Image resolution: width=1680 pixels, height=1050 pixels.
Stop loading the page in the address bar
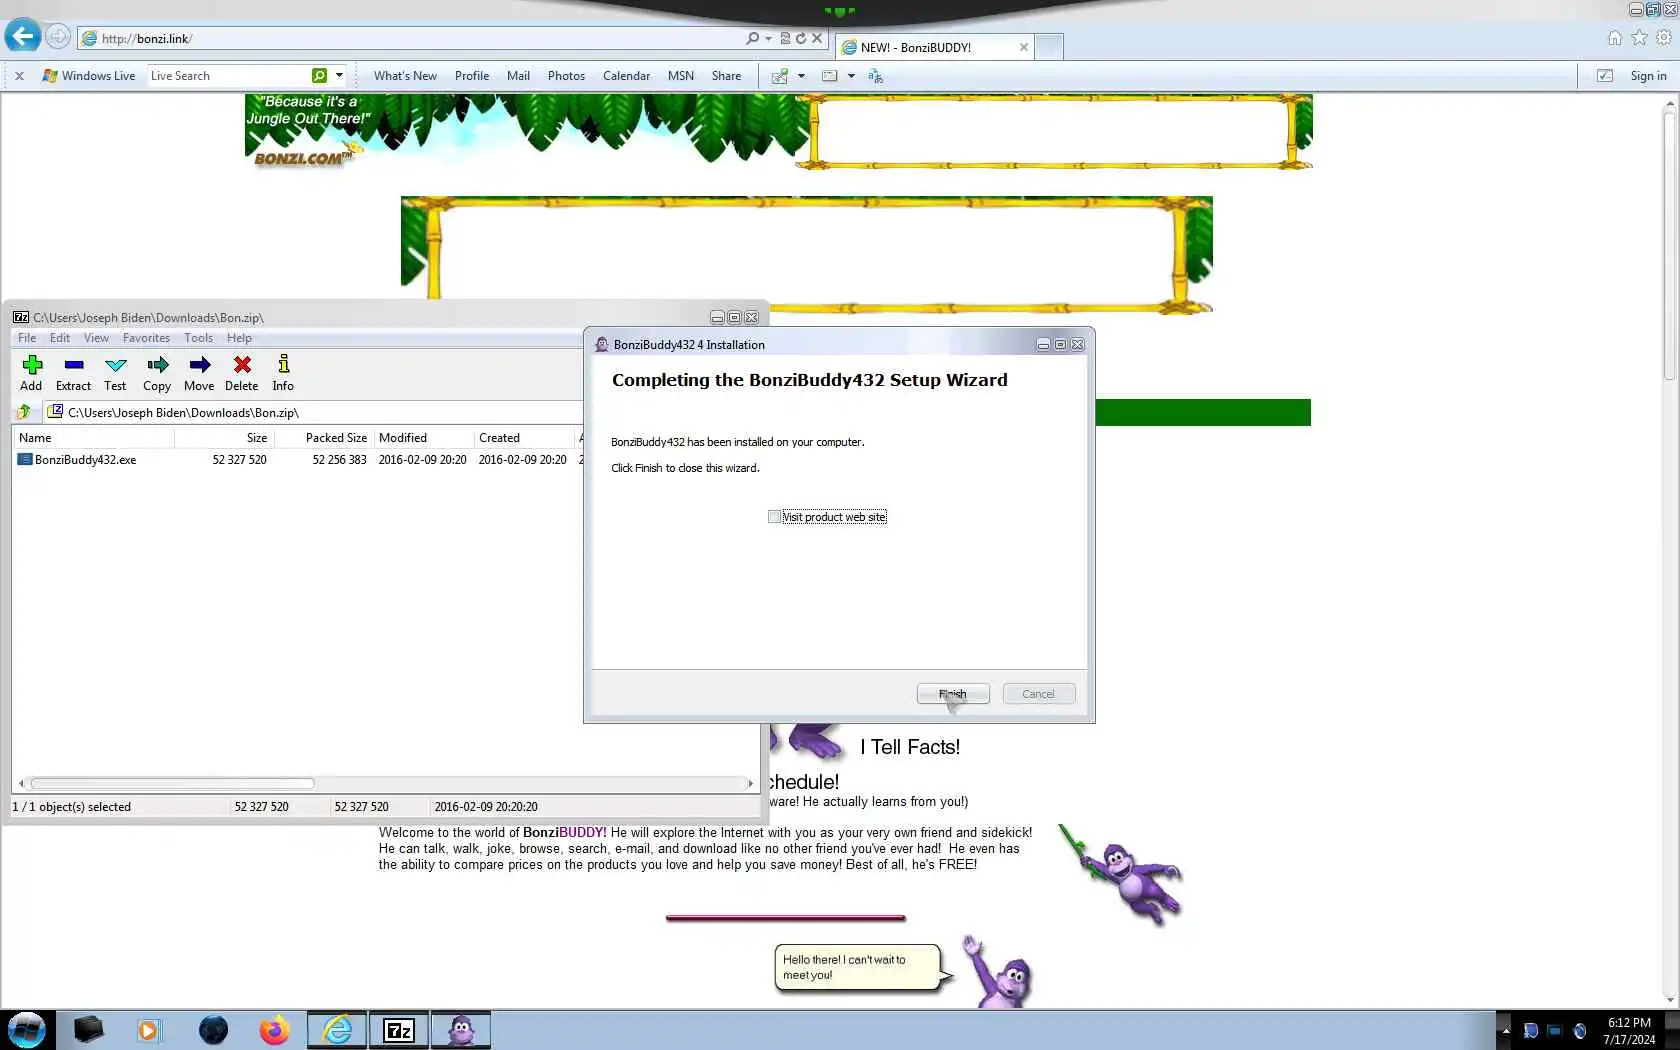tap(817, 38)
